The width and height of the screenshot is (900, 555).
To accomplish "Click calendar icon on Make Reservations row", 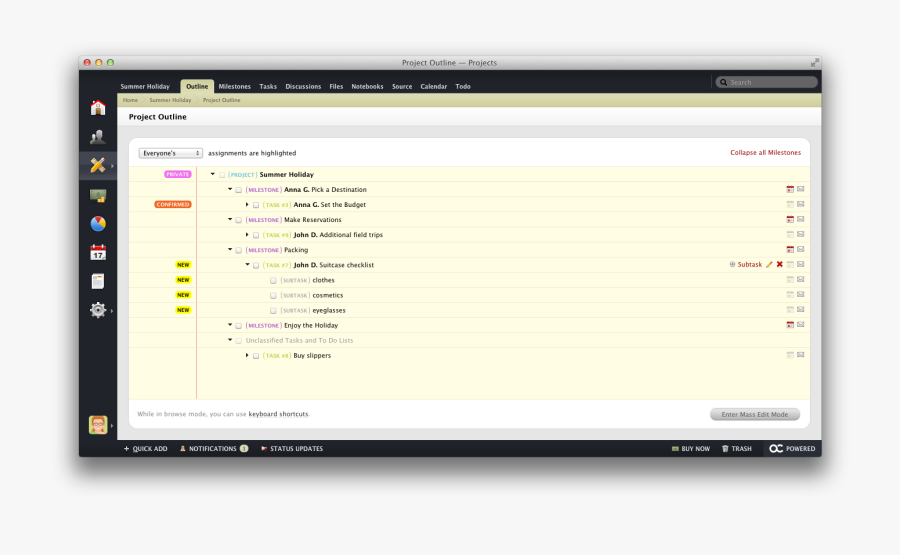I will (x=790, y=219).
